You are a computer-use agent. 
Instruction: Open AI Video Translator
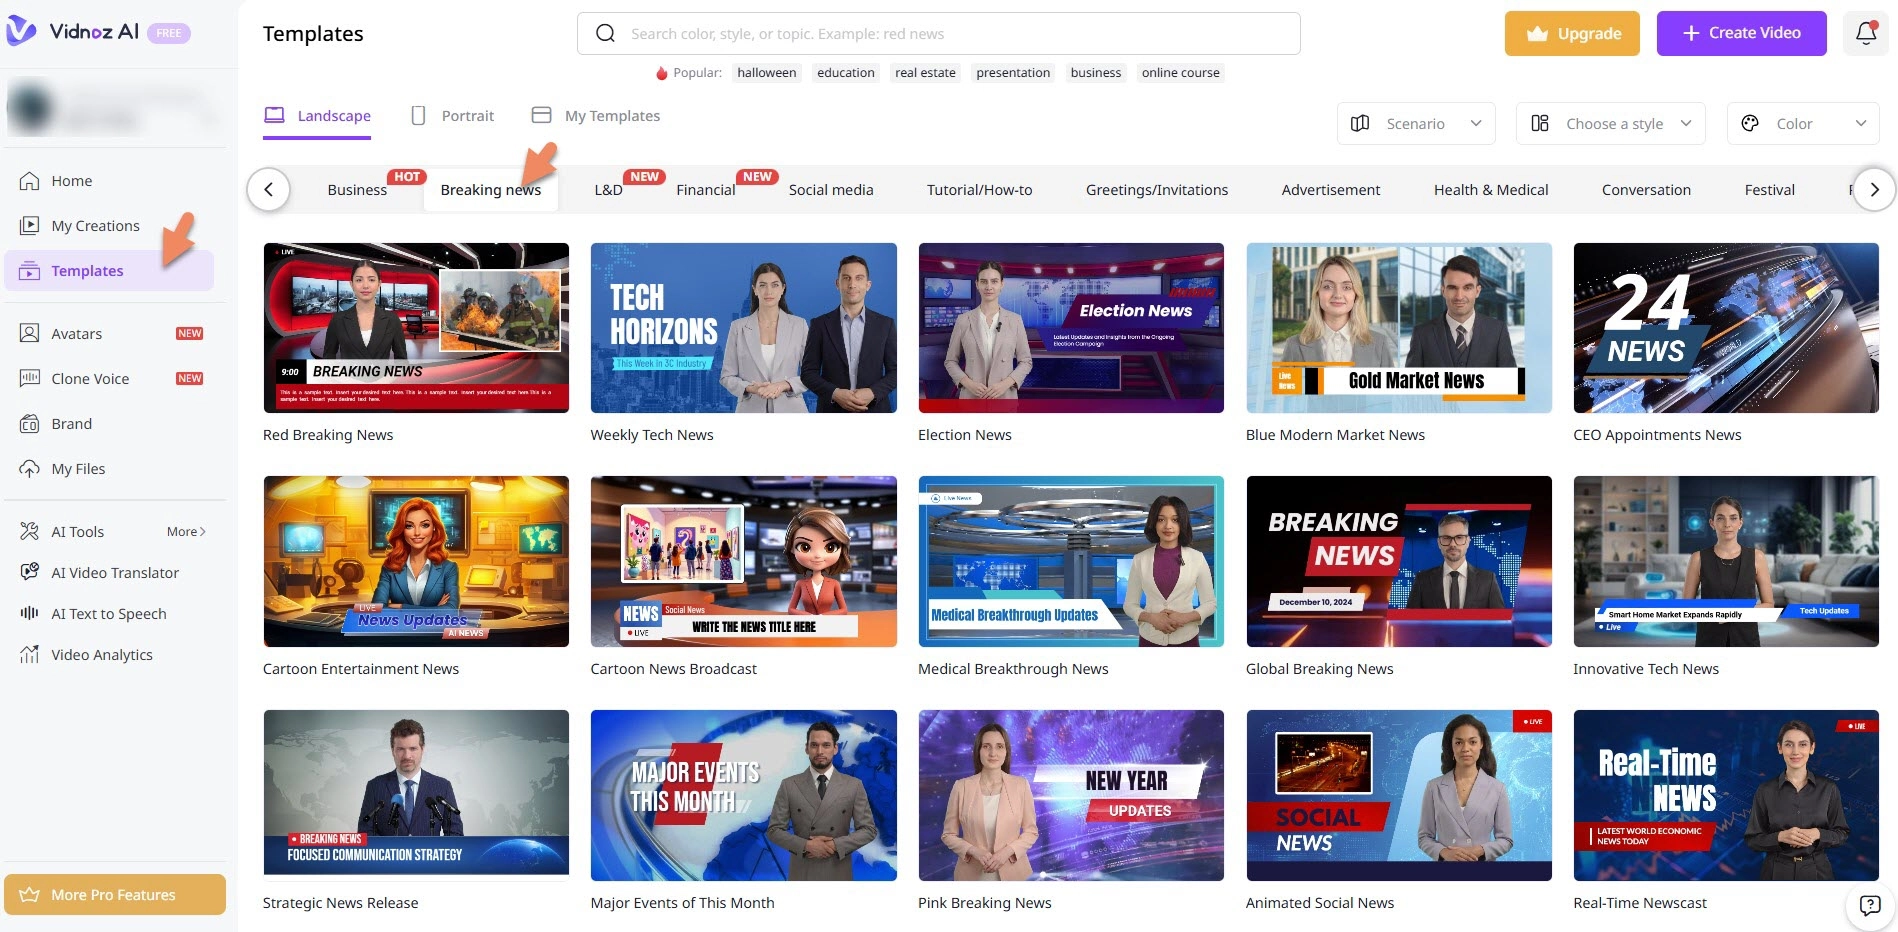tap(115, 572)
